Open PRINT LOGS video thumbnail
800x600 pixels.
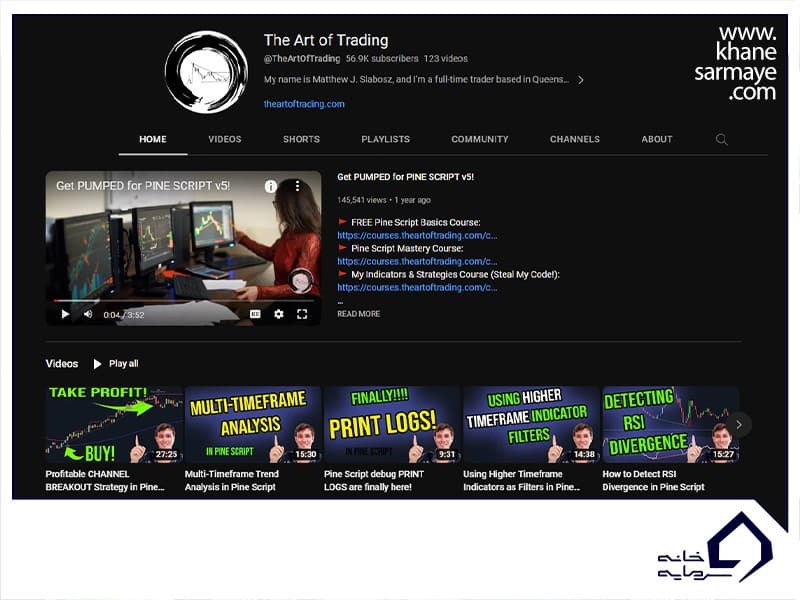(x=392, y=424)
